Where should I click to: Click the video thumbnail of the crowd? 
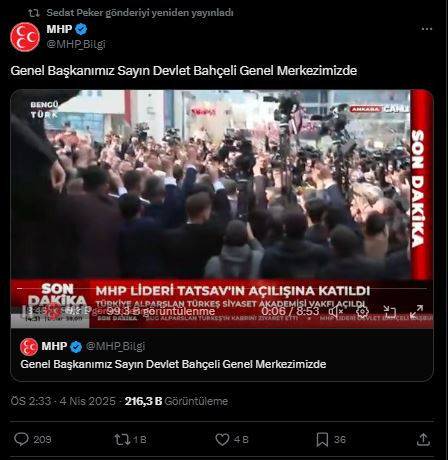pyautogui.click(x=222, y=200)
